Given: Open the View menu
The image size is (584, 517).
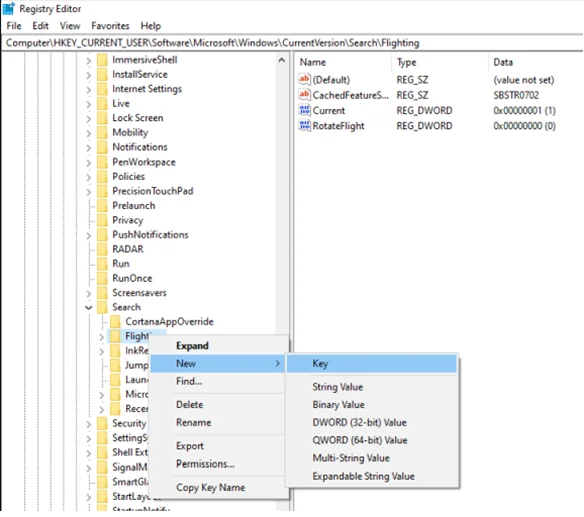Looking at the screenshot, I should (x=70, y=26).
